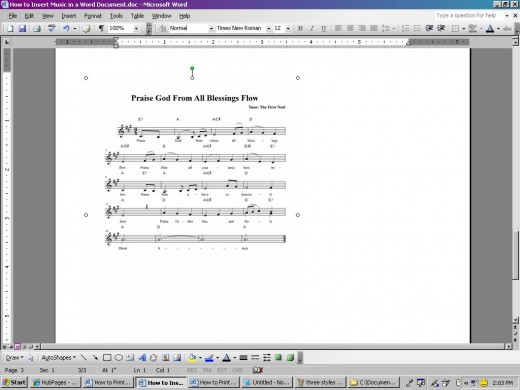The height and width of the screenshot is (390, 520).
Task: Select the Rectangle drawing tool
Action: click(107, 358)
